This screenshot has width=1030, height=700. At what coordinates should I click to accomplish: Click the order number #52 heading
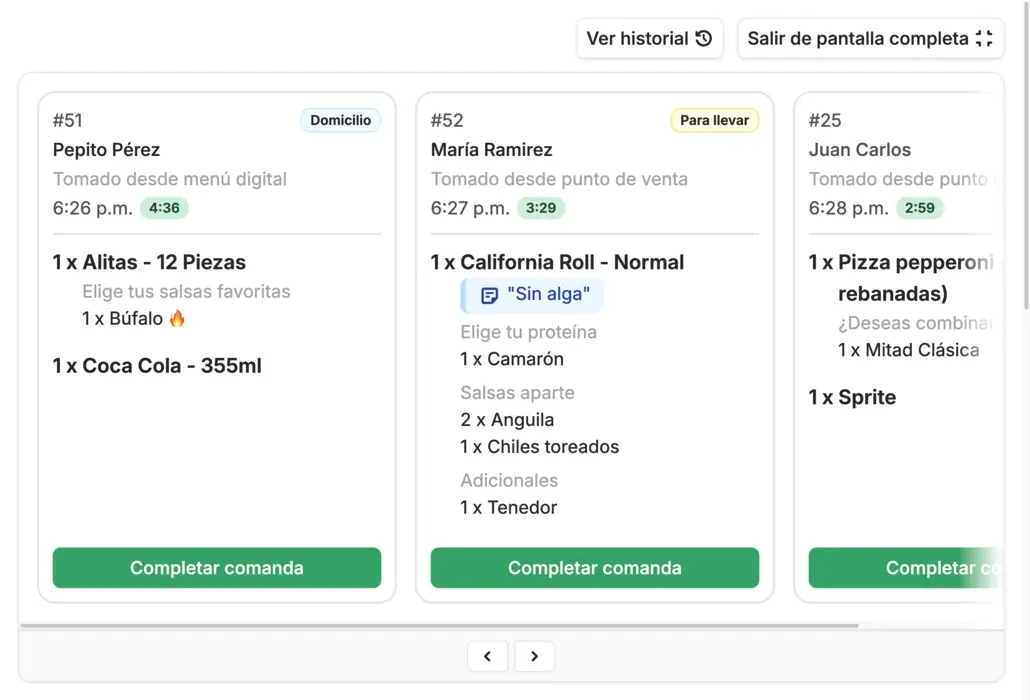tap(446, 120)
